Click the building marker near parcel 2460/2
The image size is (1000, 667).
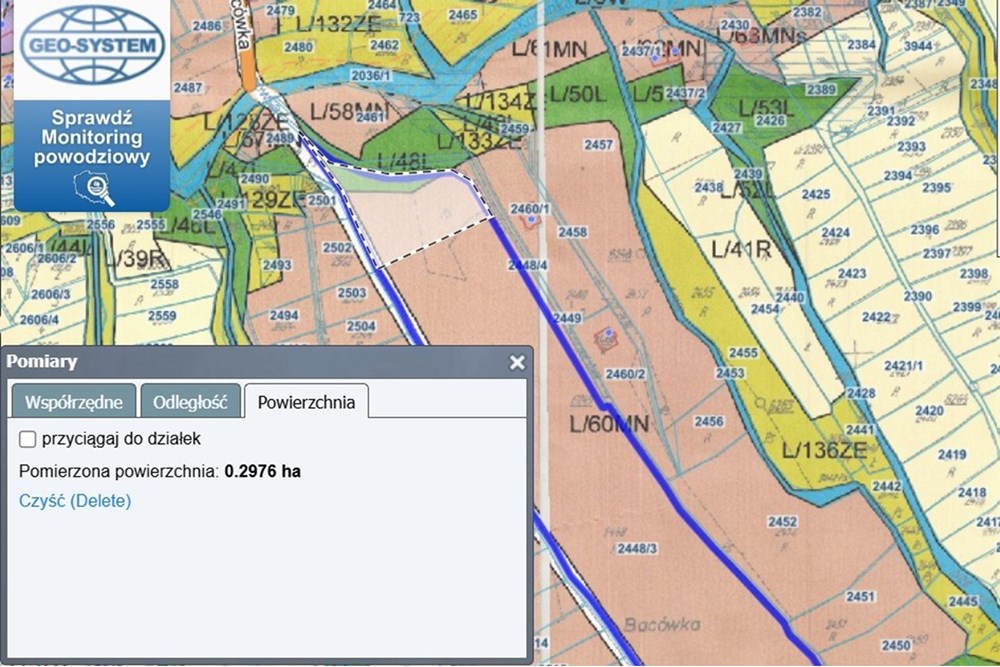pyautogui.click(x=606, y=339)
